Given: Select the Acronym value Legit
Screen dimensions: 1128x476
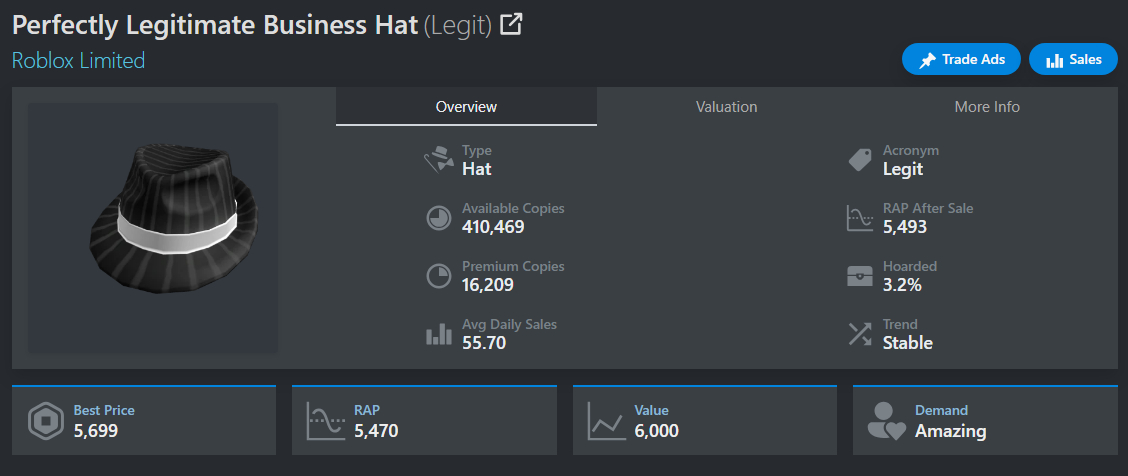Looking at the screenshot, I should pos(903,170).
